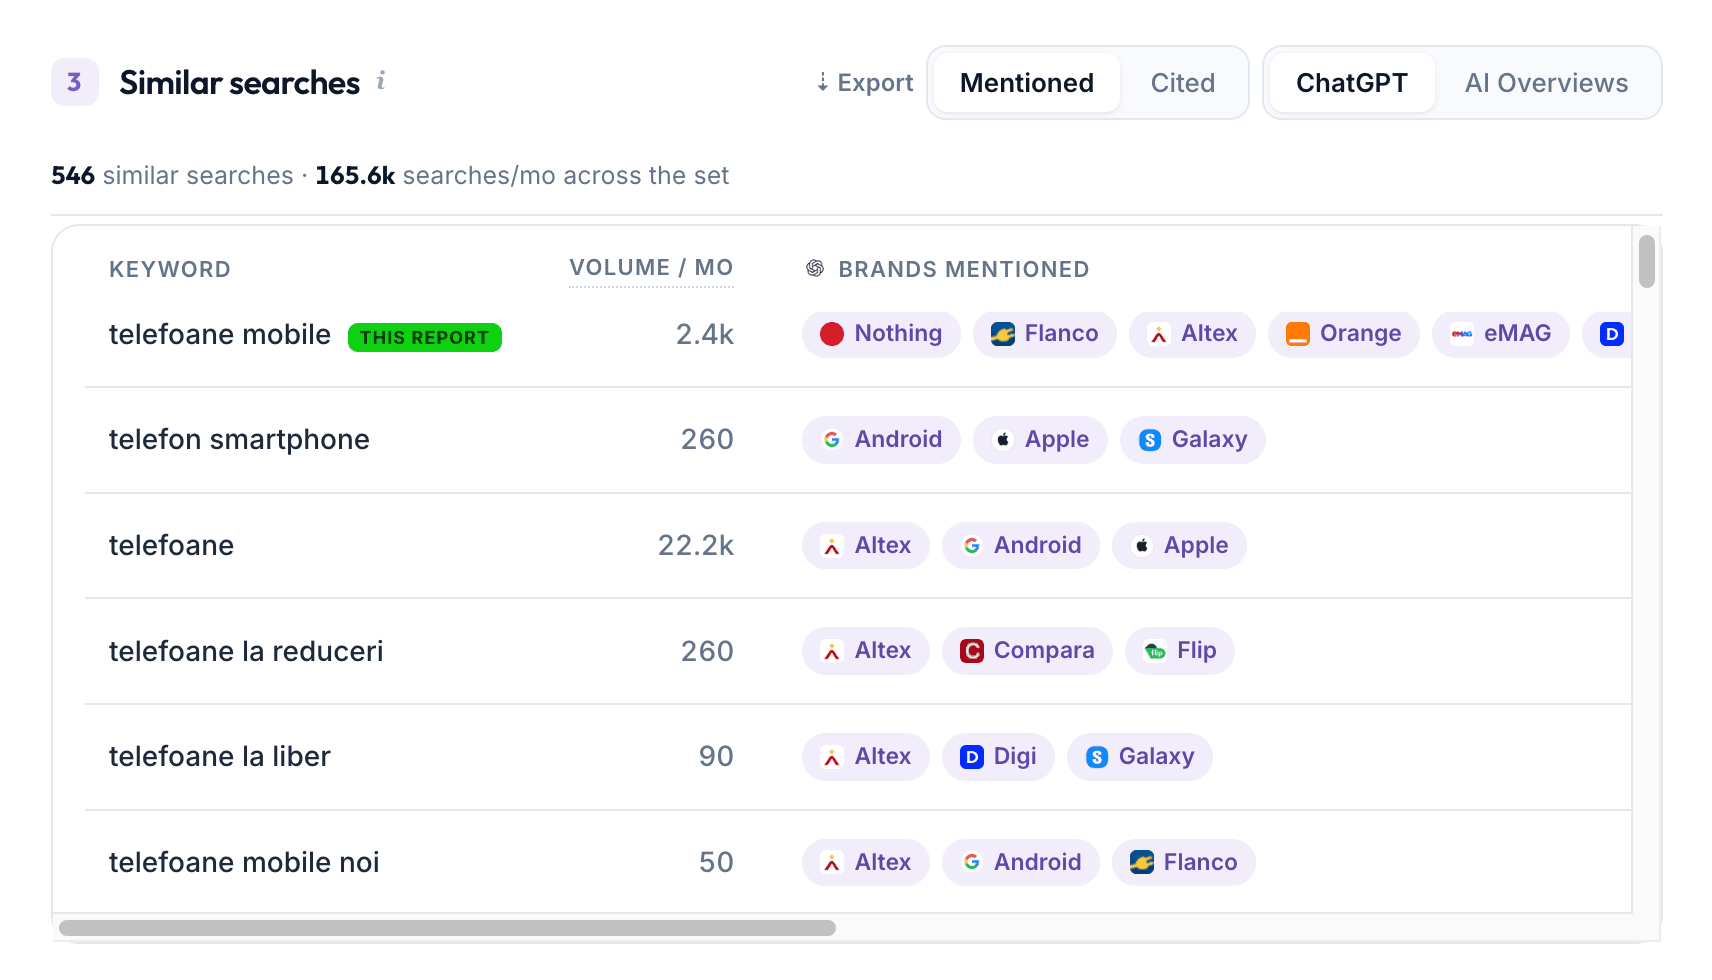
Task: Click the Apple chip in telefon smartphone row
Action: point(1040,440)
